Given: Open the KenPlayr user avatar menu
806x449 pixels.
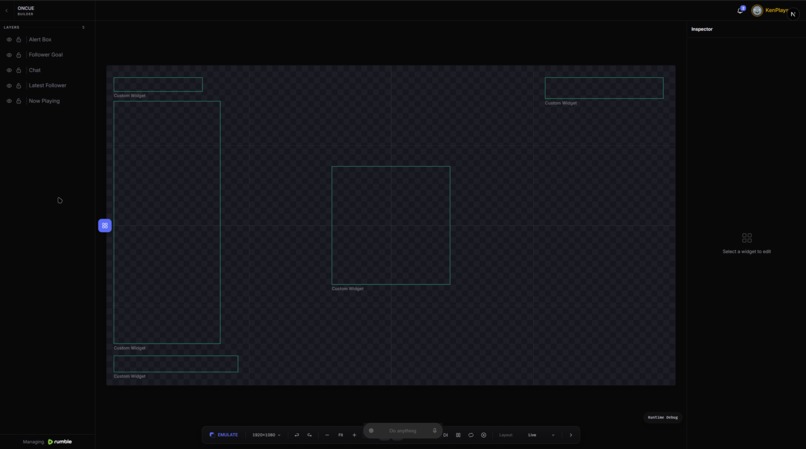Looking at the screenshot, I should point(757,10).
